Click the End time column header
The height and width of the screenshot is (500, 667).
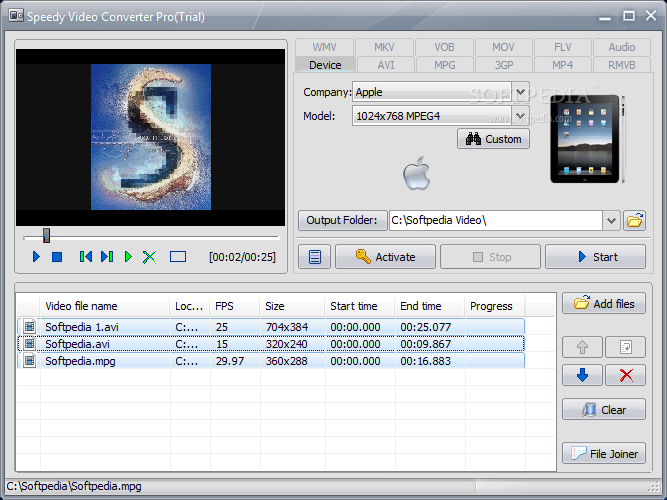tap(429, 306)
